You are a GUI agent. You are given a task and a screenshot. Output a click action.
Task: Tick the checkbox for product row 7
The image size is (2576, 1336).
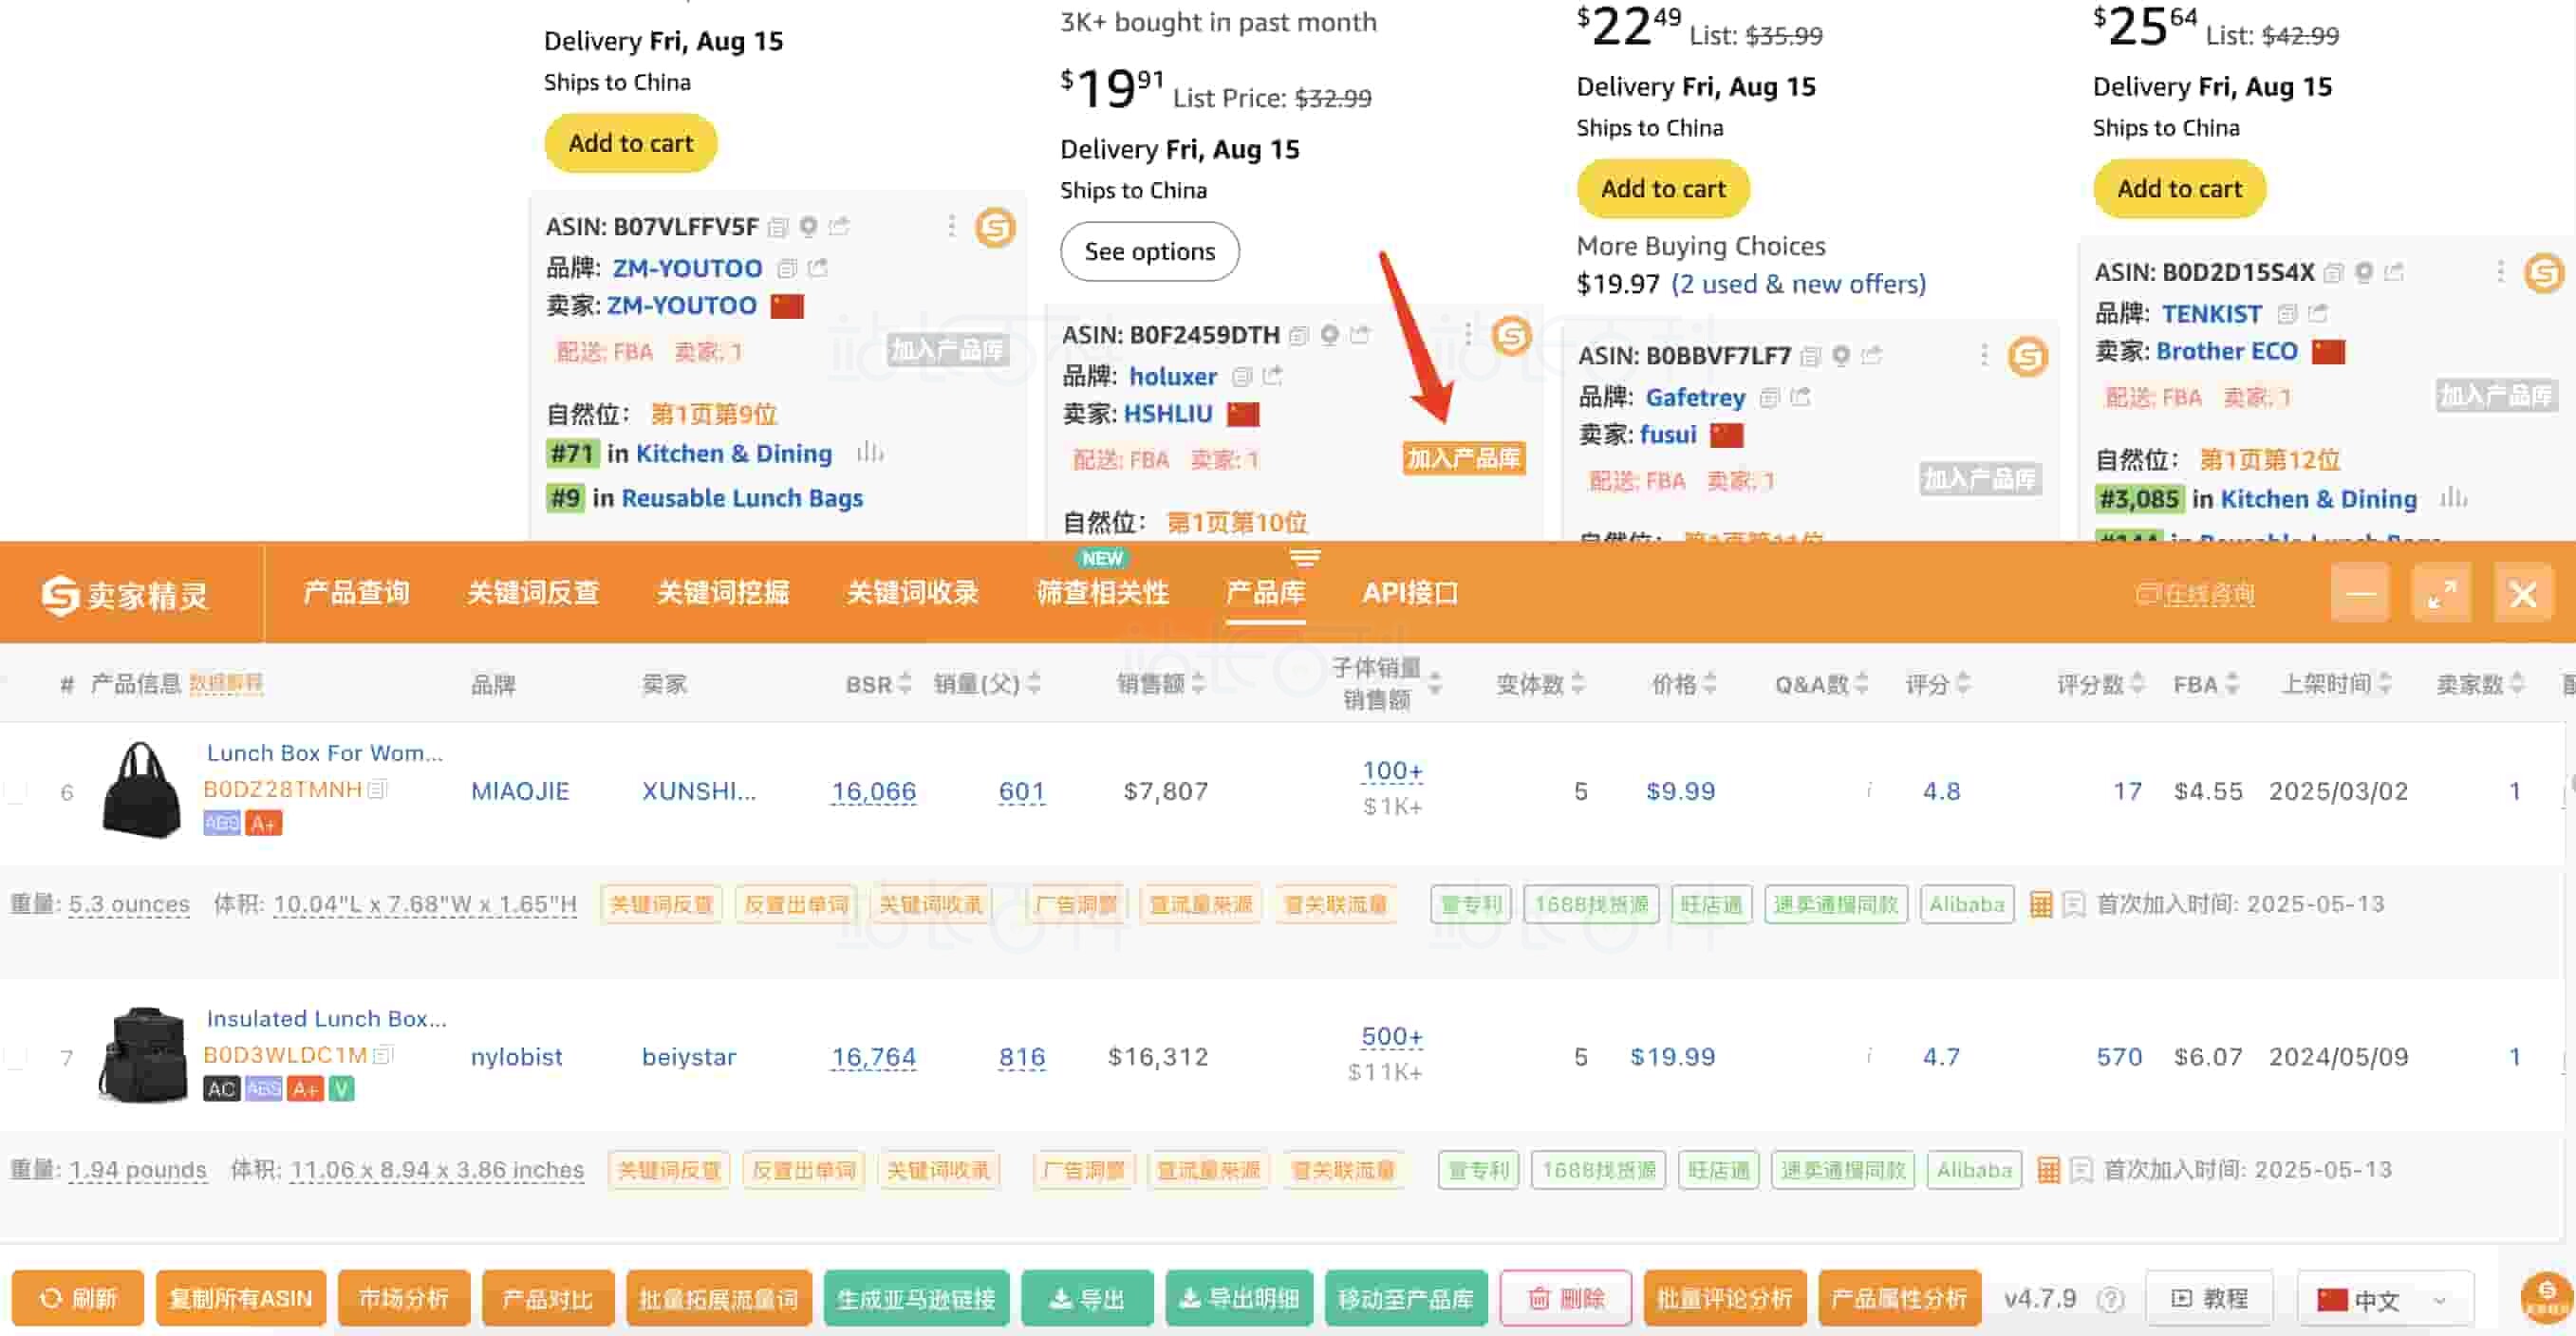click(16, 1057)
